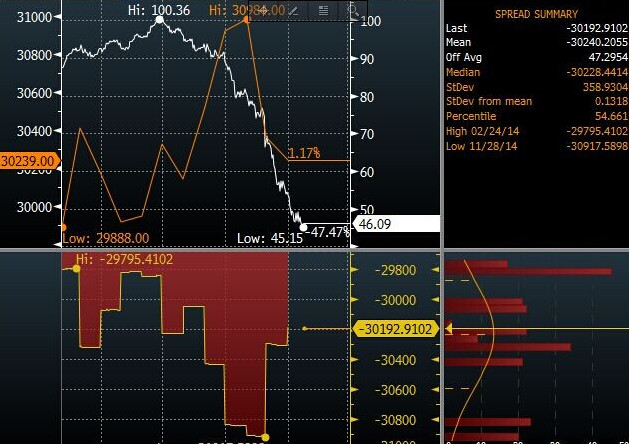Click the orange 1.17% change label
629x444 pixels.
303,153
